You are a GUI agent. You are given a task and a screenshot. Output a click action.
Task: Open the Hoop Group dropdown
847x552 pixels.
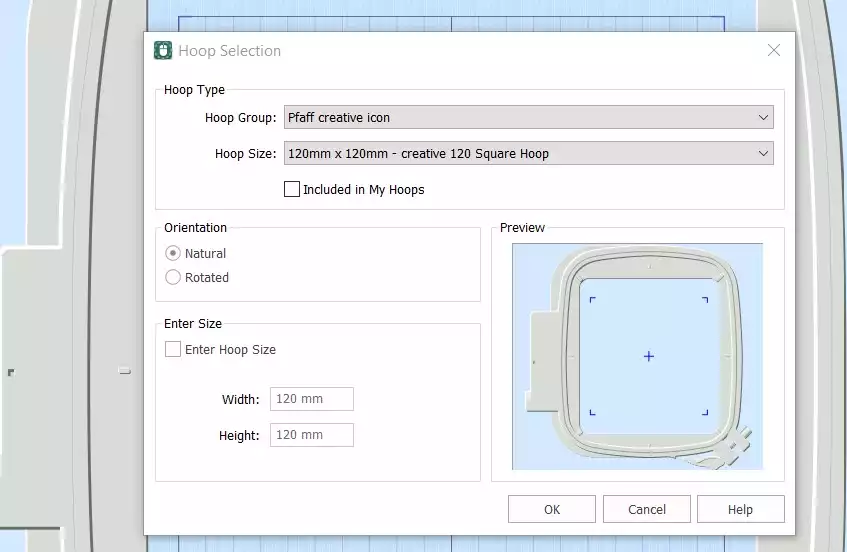[x=528, y=117]
